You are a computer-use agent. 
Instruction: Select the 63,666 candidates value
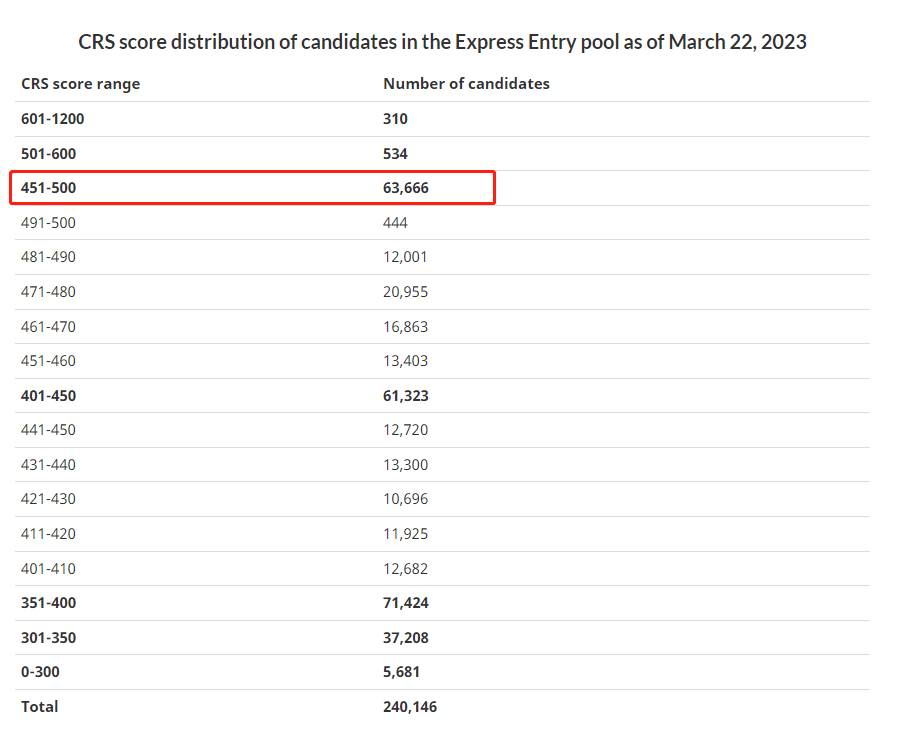[406, 188]
